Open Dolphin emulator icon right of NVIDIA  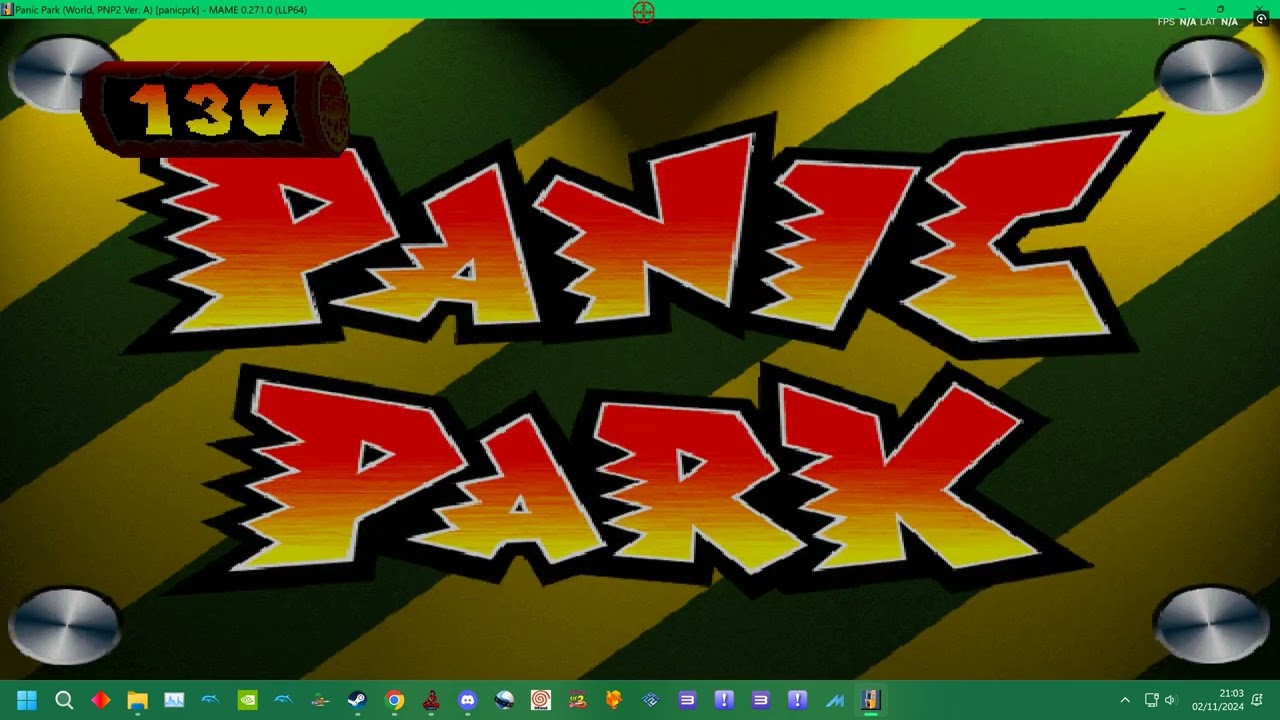284,700
